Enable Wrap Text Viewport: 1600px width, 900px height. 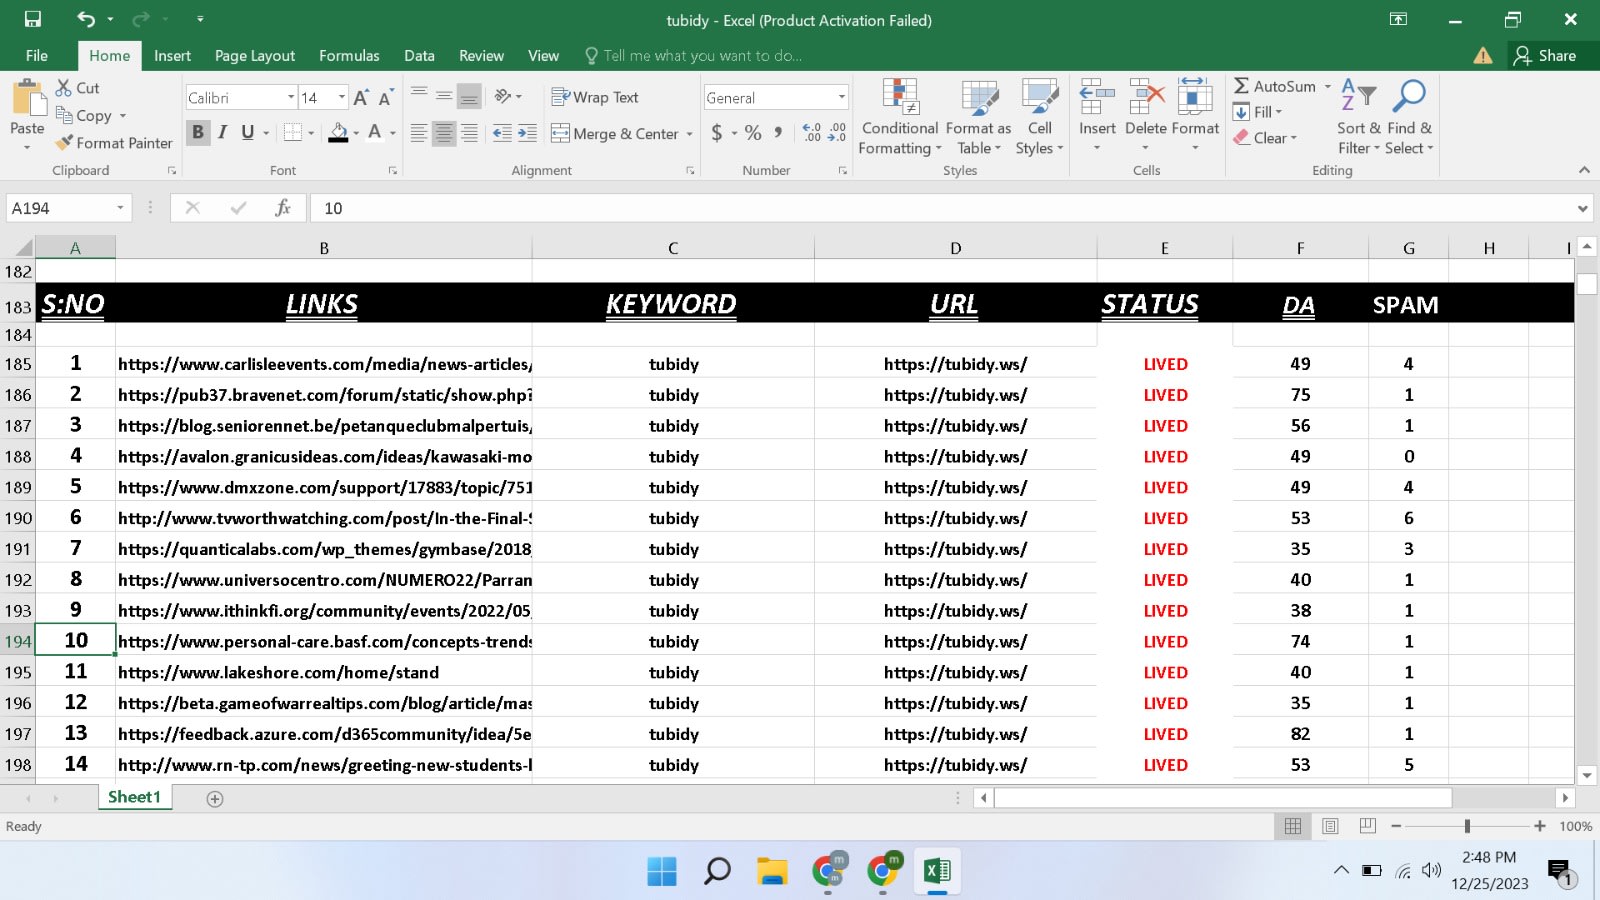pyautogui.click(x=595, y=97)
